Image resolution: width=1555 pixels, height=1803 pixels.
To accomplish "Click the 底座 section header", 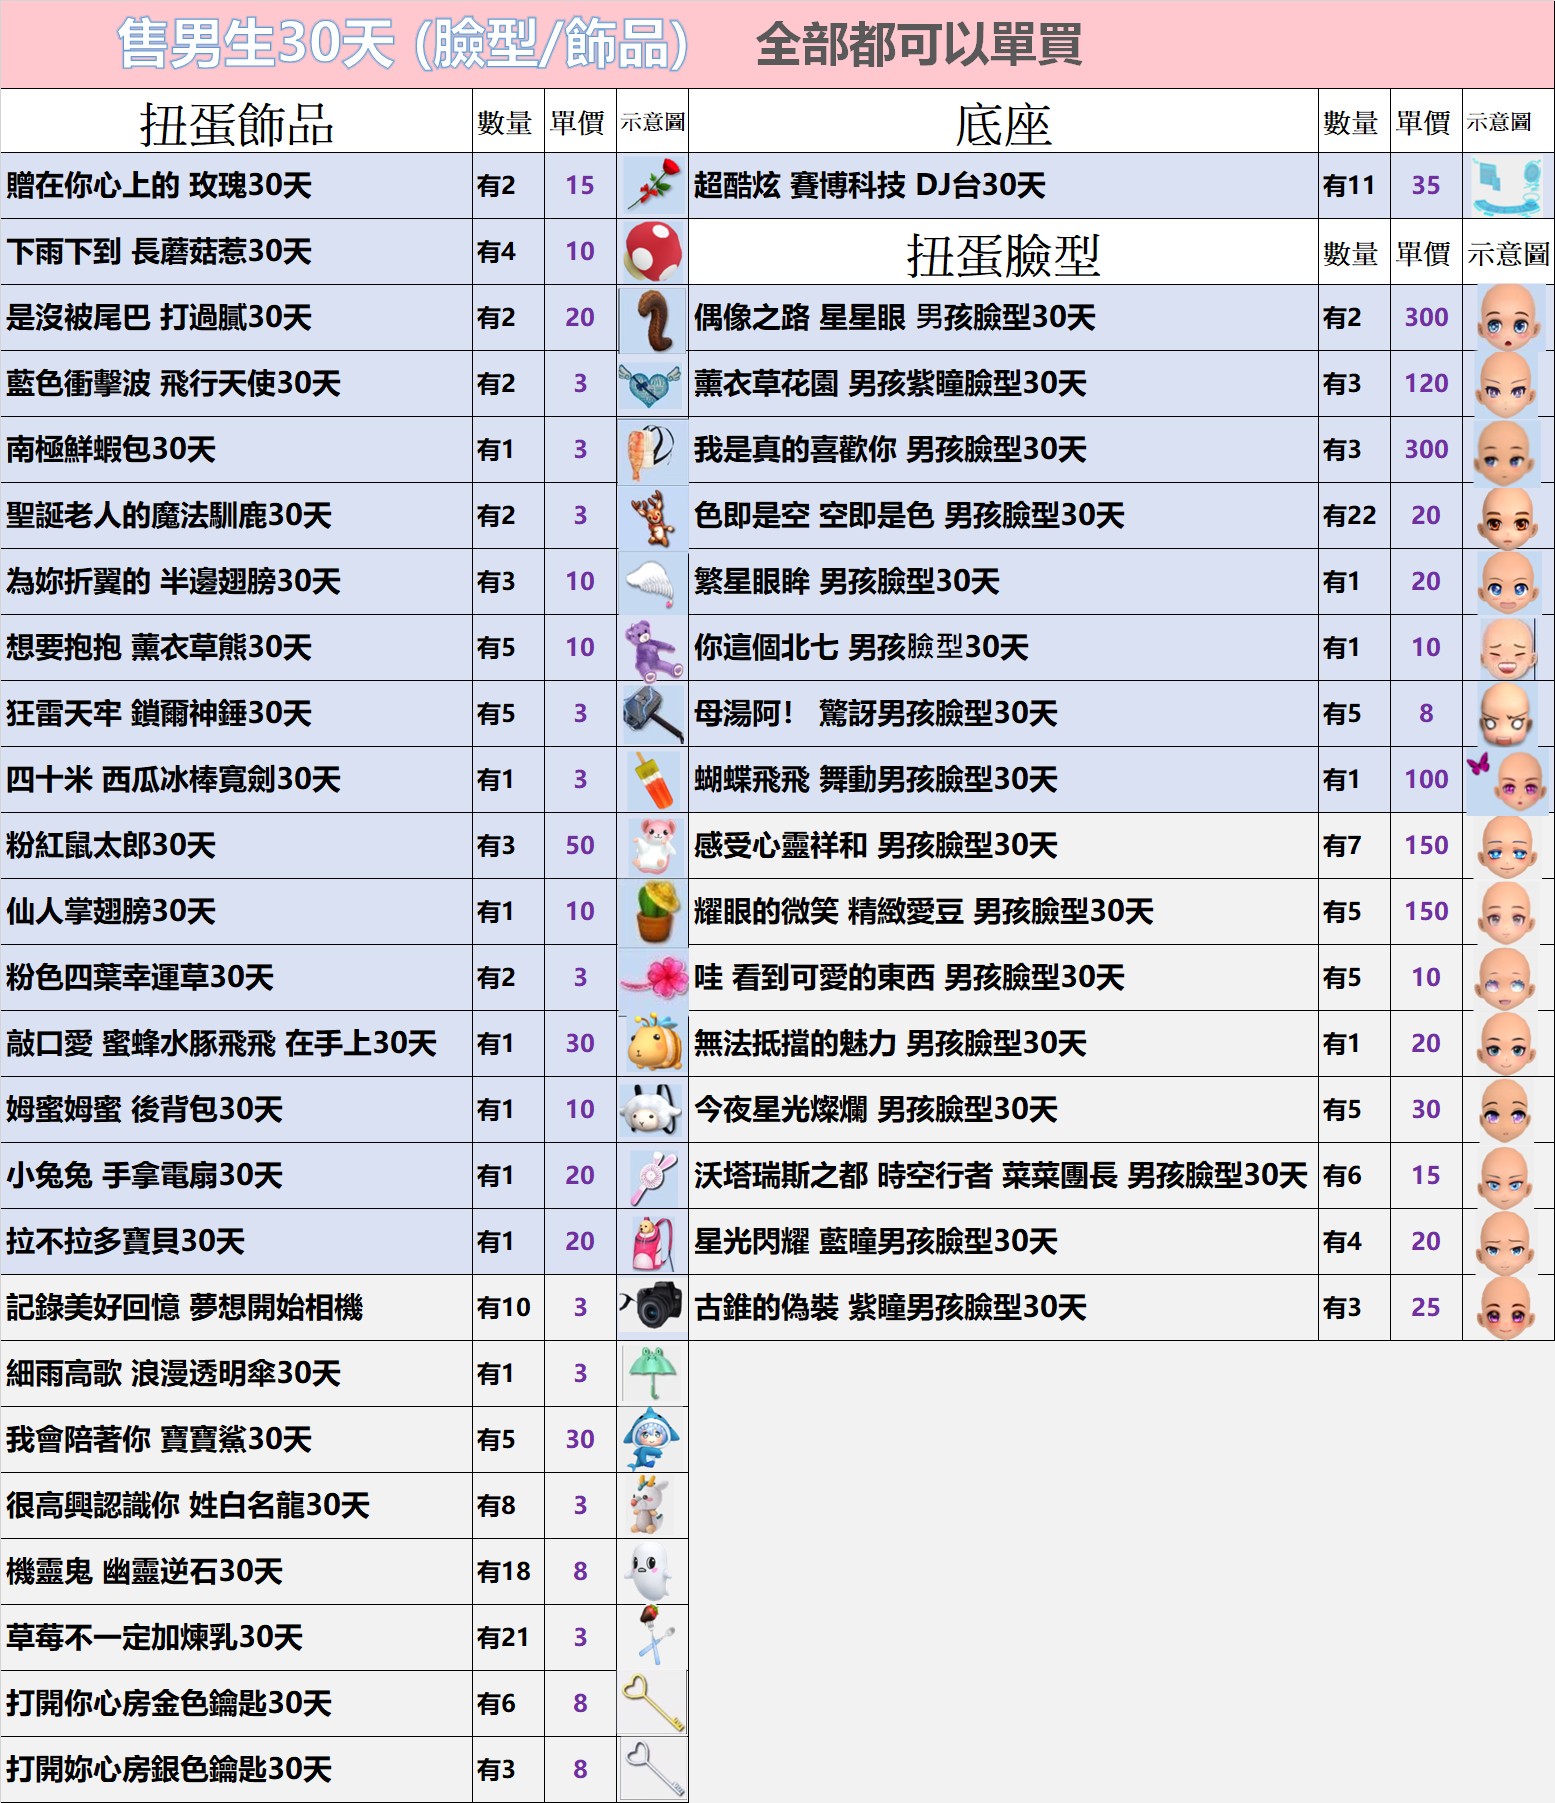I will click(1002, 123).
